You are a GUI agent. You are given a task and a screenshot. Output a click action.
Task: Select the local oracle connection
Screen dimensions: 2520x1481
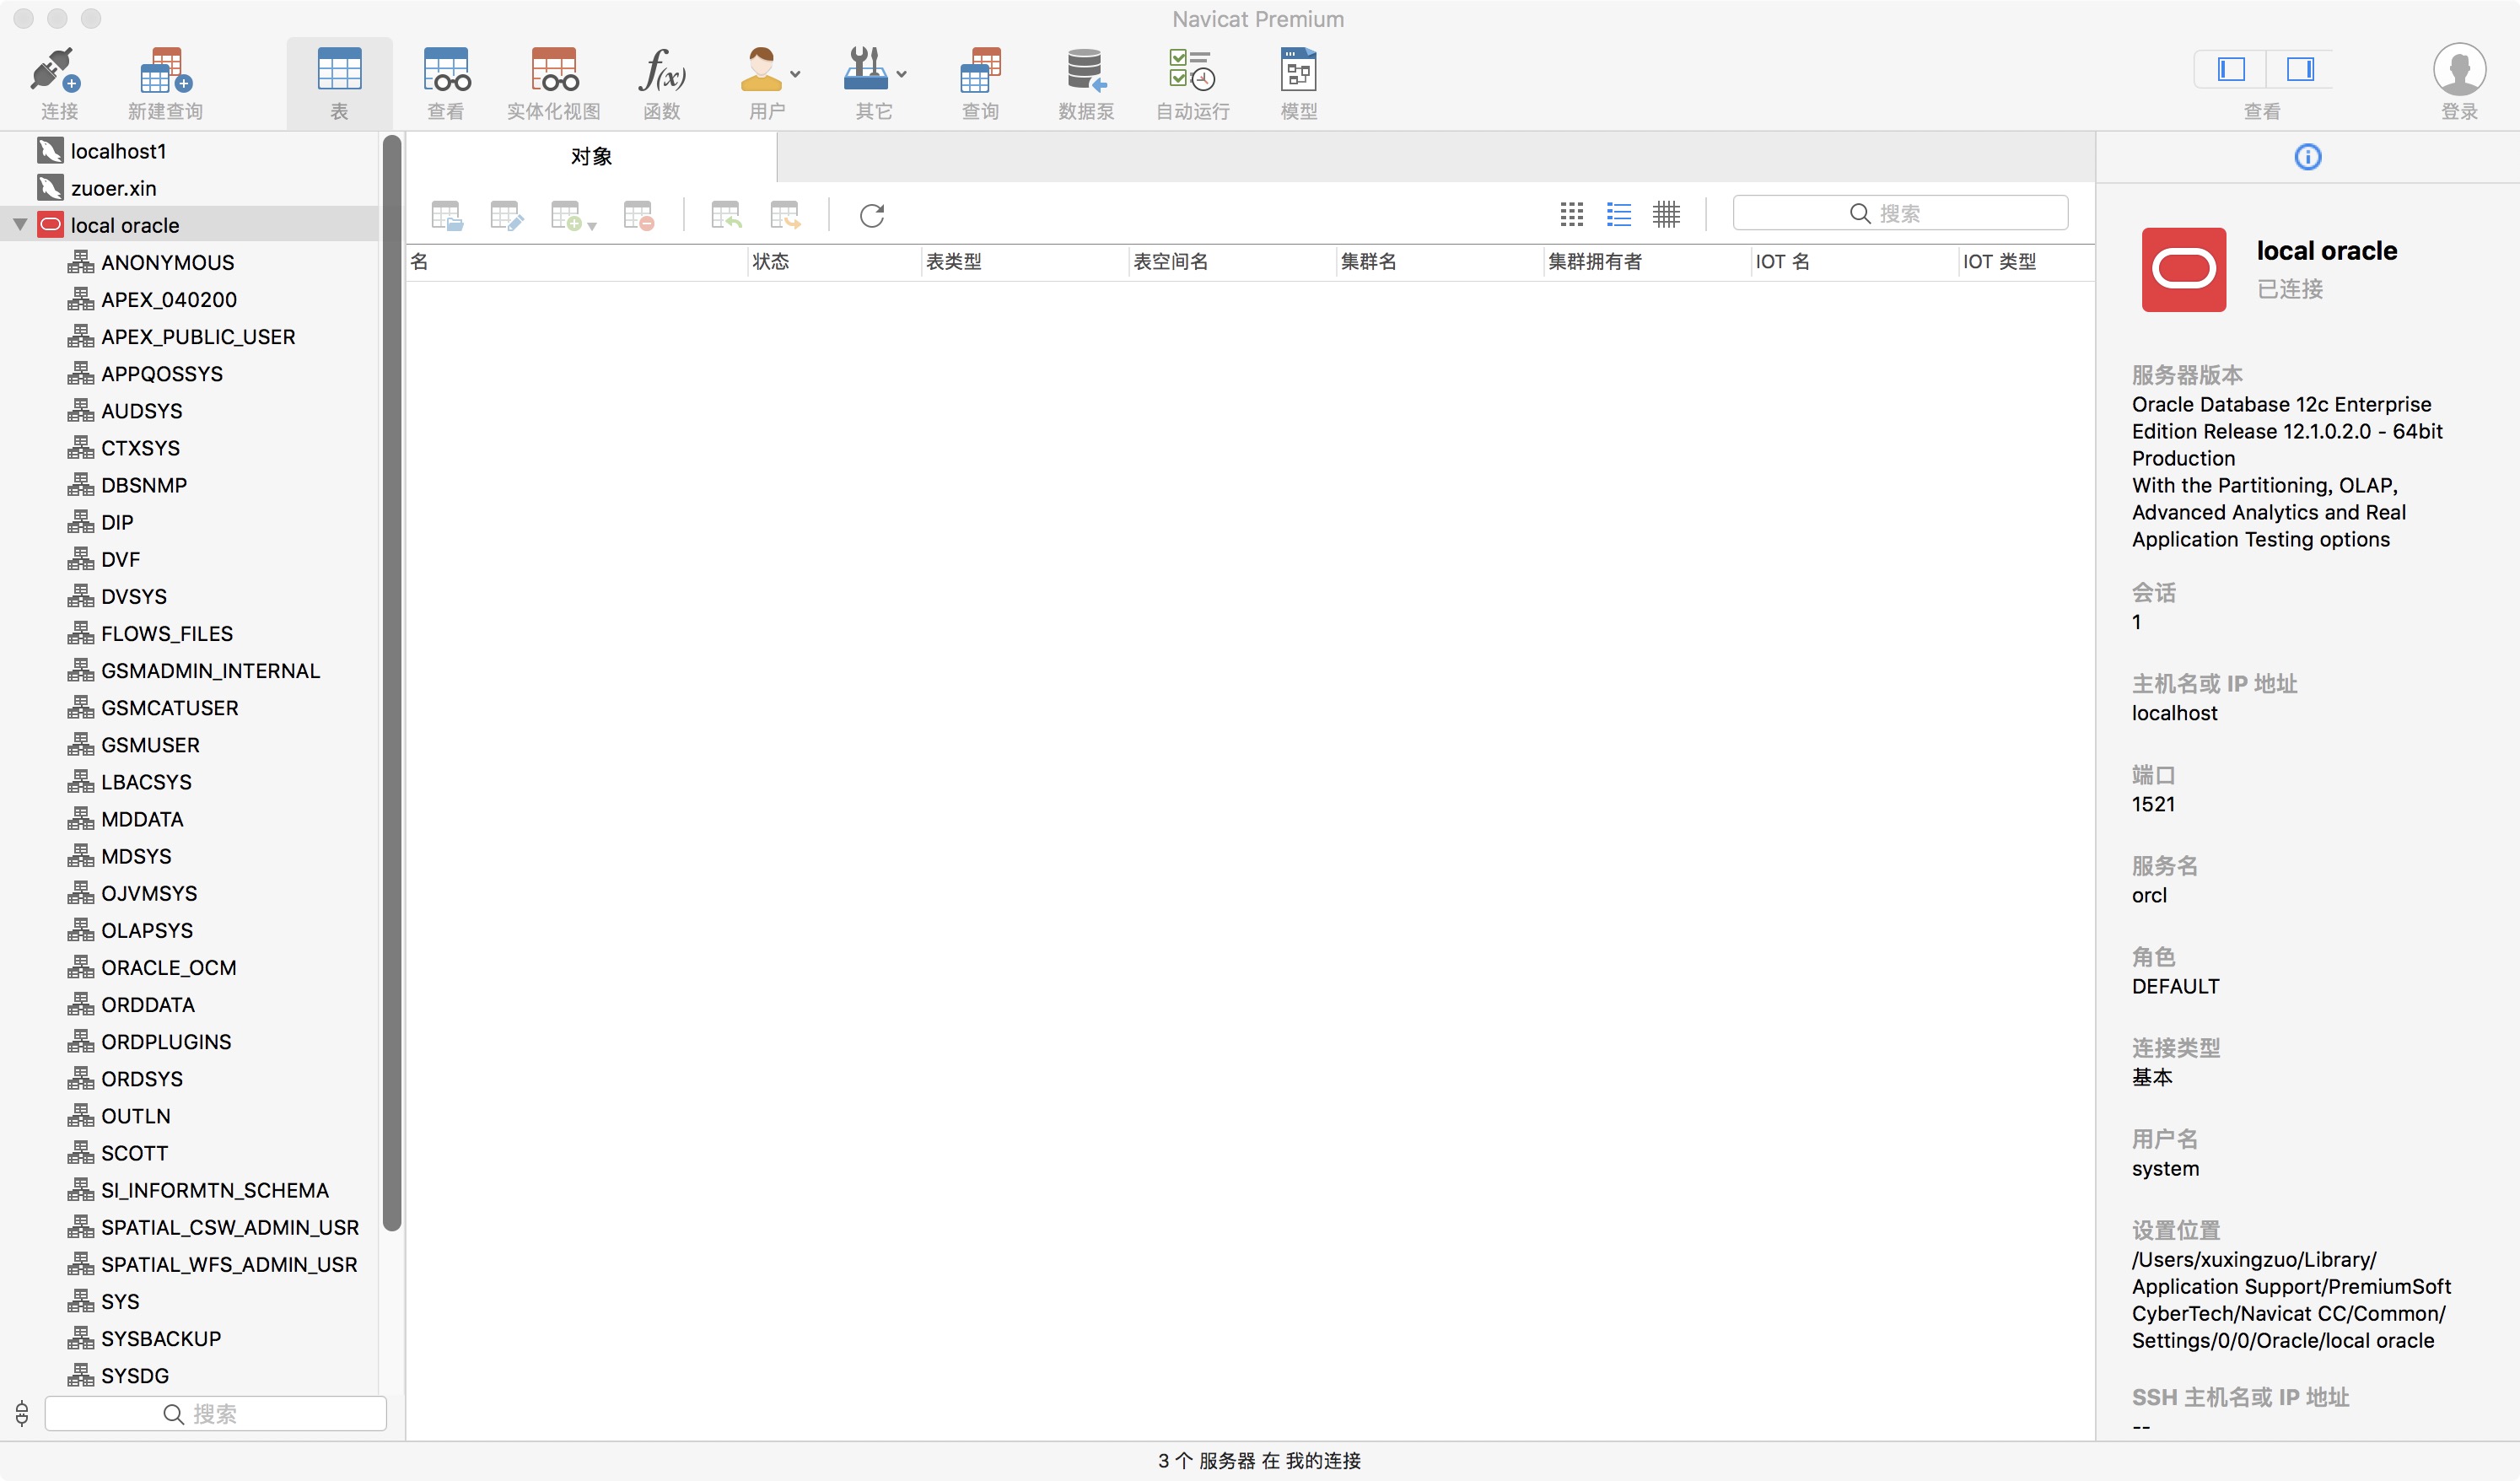point(125,225)
